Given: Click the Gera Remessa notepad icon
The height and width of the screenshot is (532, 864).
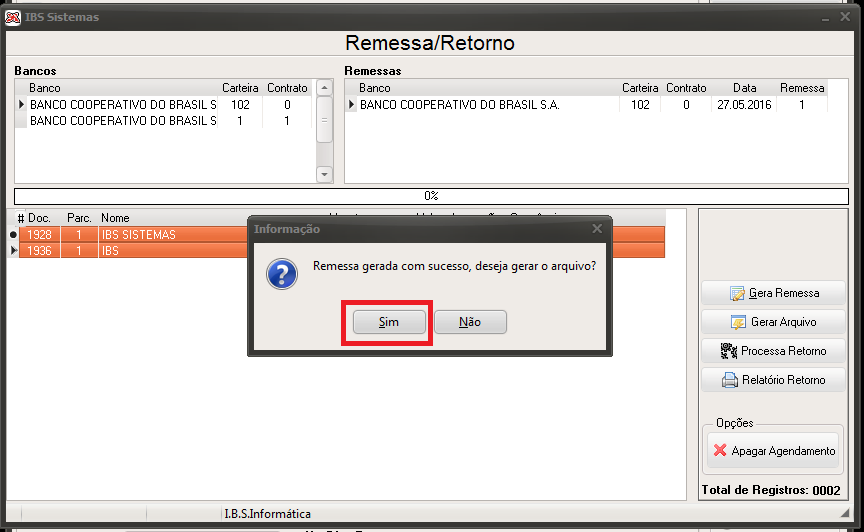Looking at the screenshot, I should click(x=737, y=293).
